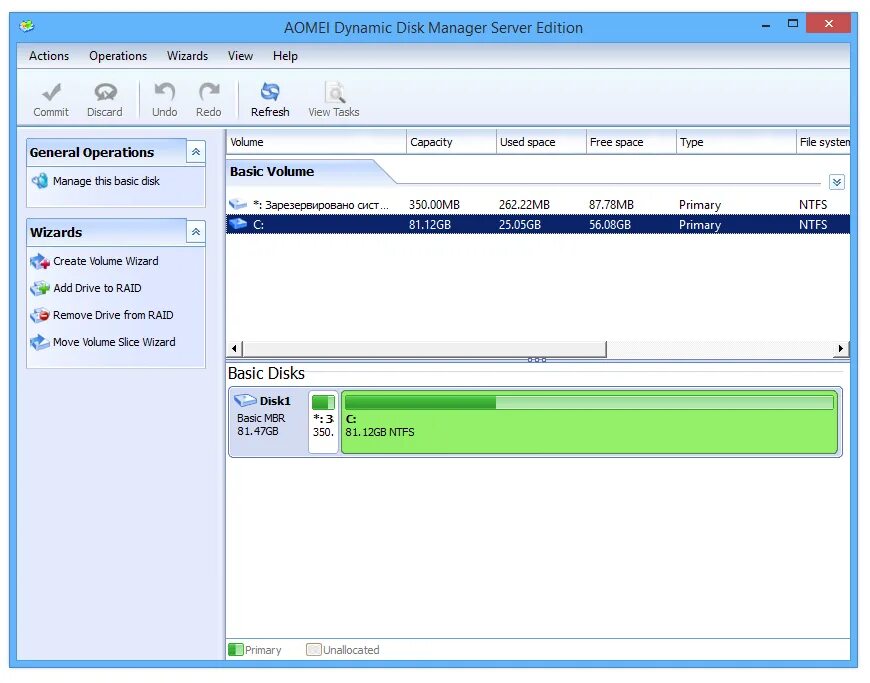The height and width of the screenshot is (683, 870).
Task: Click the Disk1 drive icon
Action: pos(245,400)
